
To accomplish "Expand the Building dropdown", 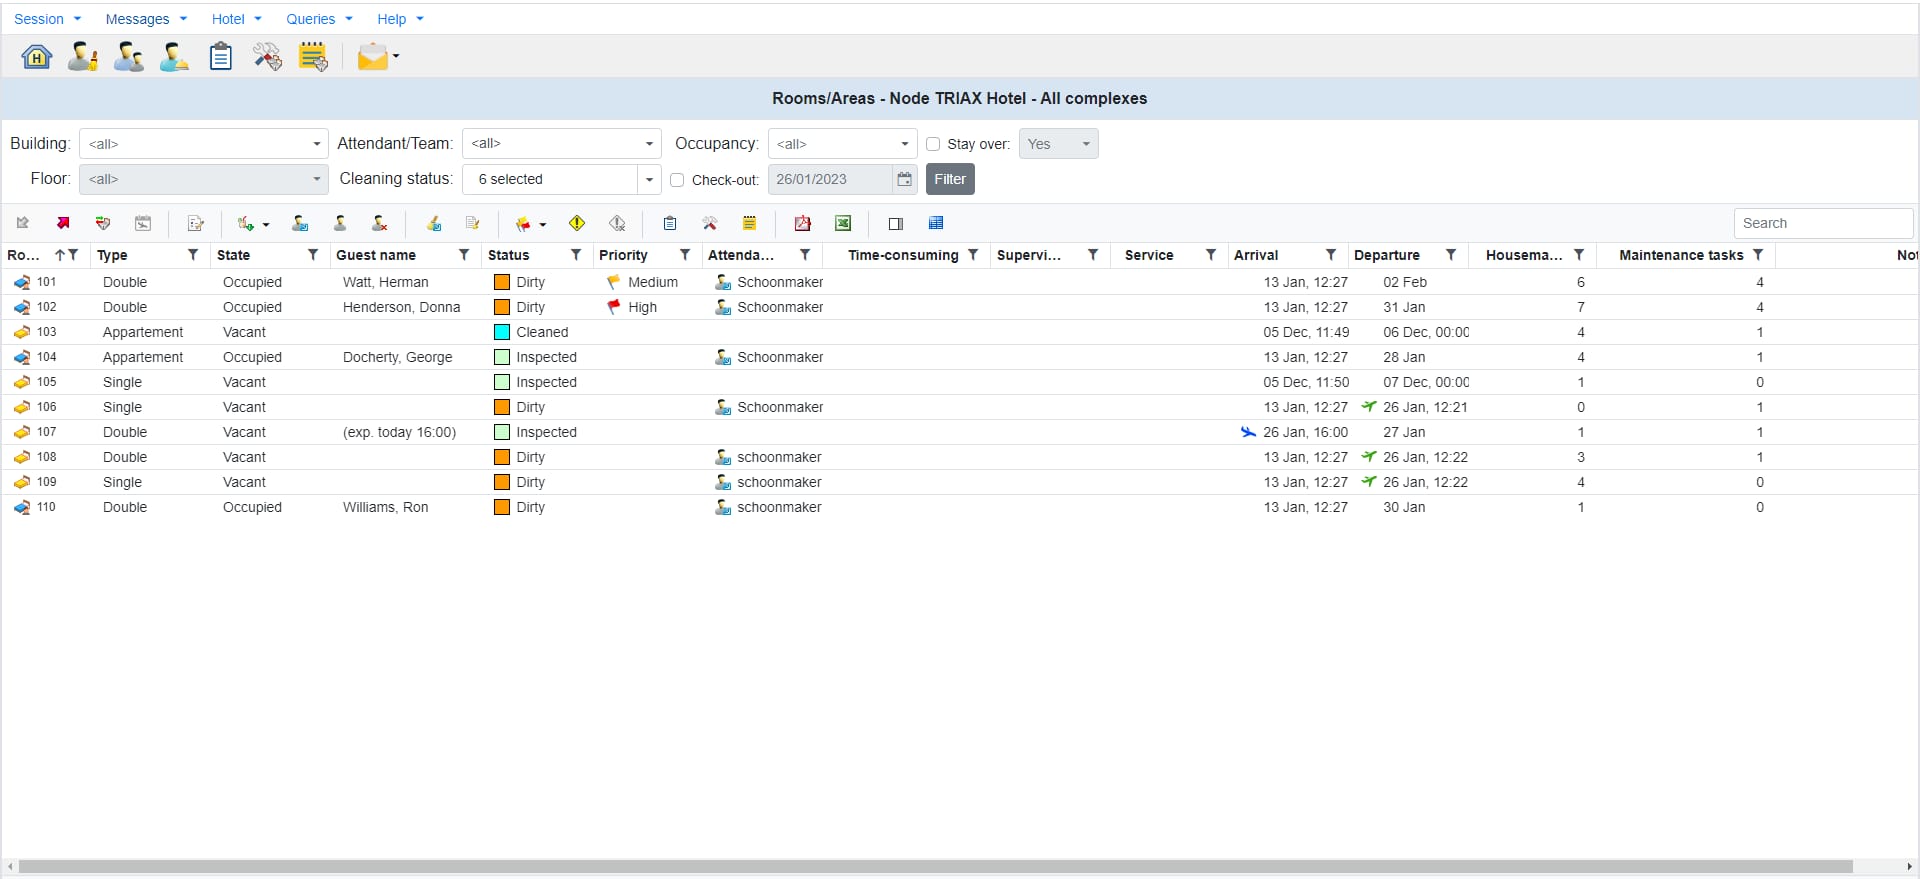I will pyautogui.click(x=316, y=144).
